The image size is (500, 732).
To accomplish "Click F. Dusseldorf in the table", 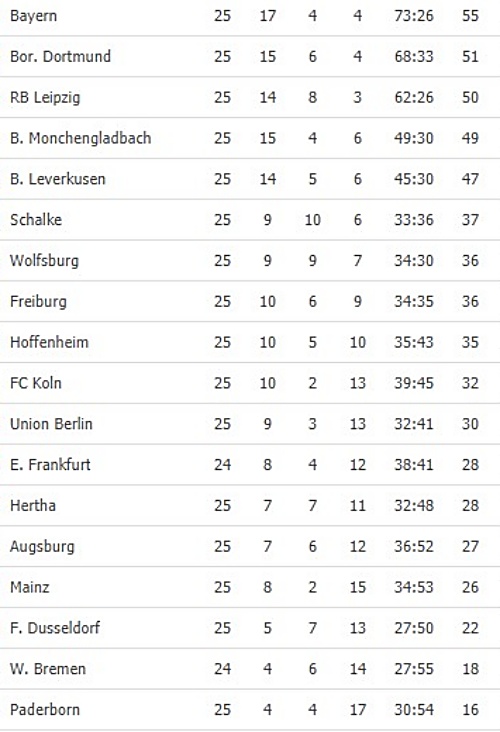I will point(55,628).
